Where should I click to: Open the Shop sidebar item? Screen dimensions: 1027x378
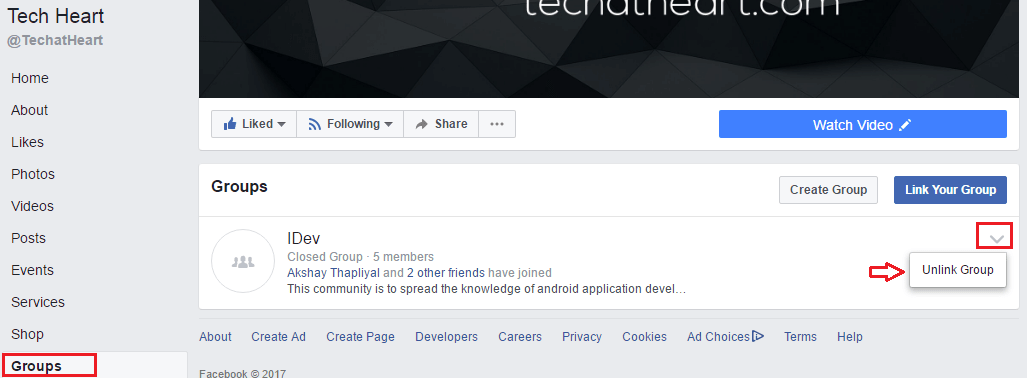[27, 335]
